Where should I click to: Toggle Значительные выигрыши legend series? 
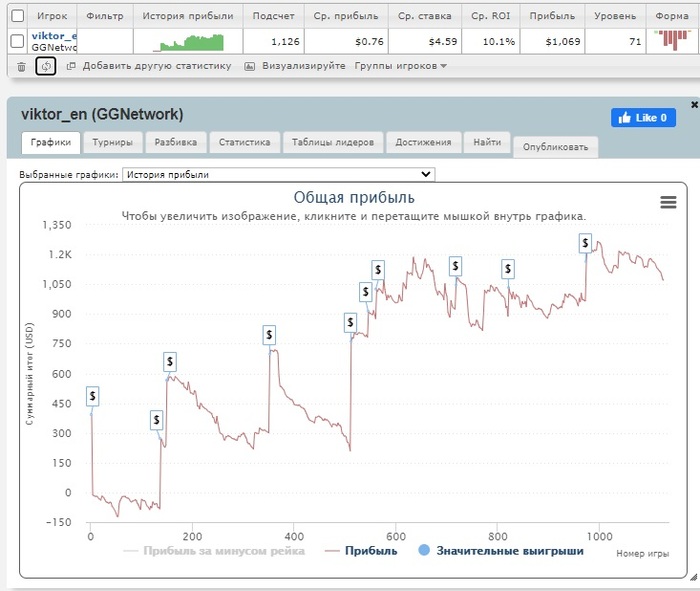click(x=501, y=551)
